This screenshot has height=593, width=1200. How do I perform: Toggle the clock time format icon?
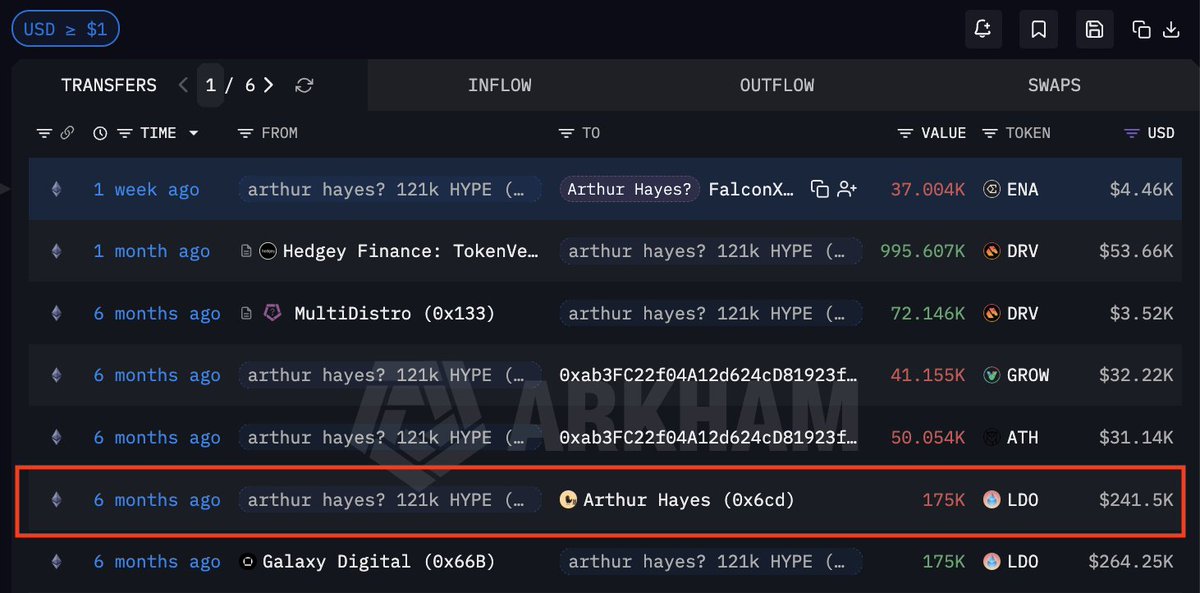[x=100, y=133]
